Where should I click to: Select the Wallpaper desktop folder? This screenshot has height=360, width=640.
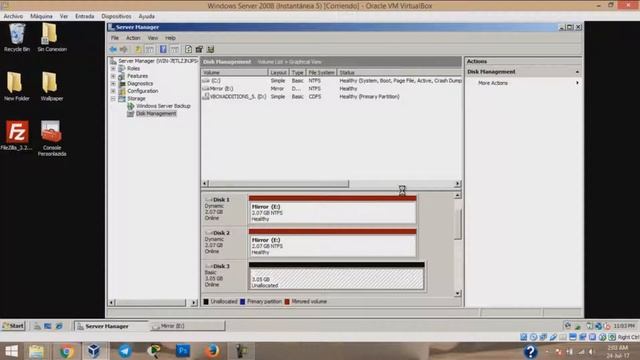coord(52,86)
